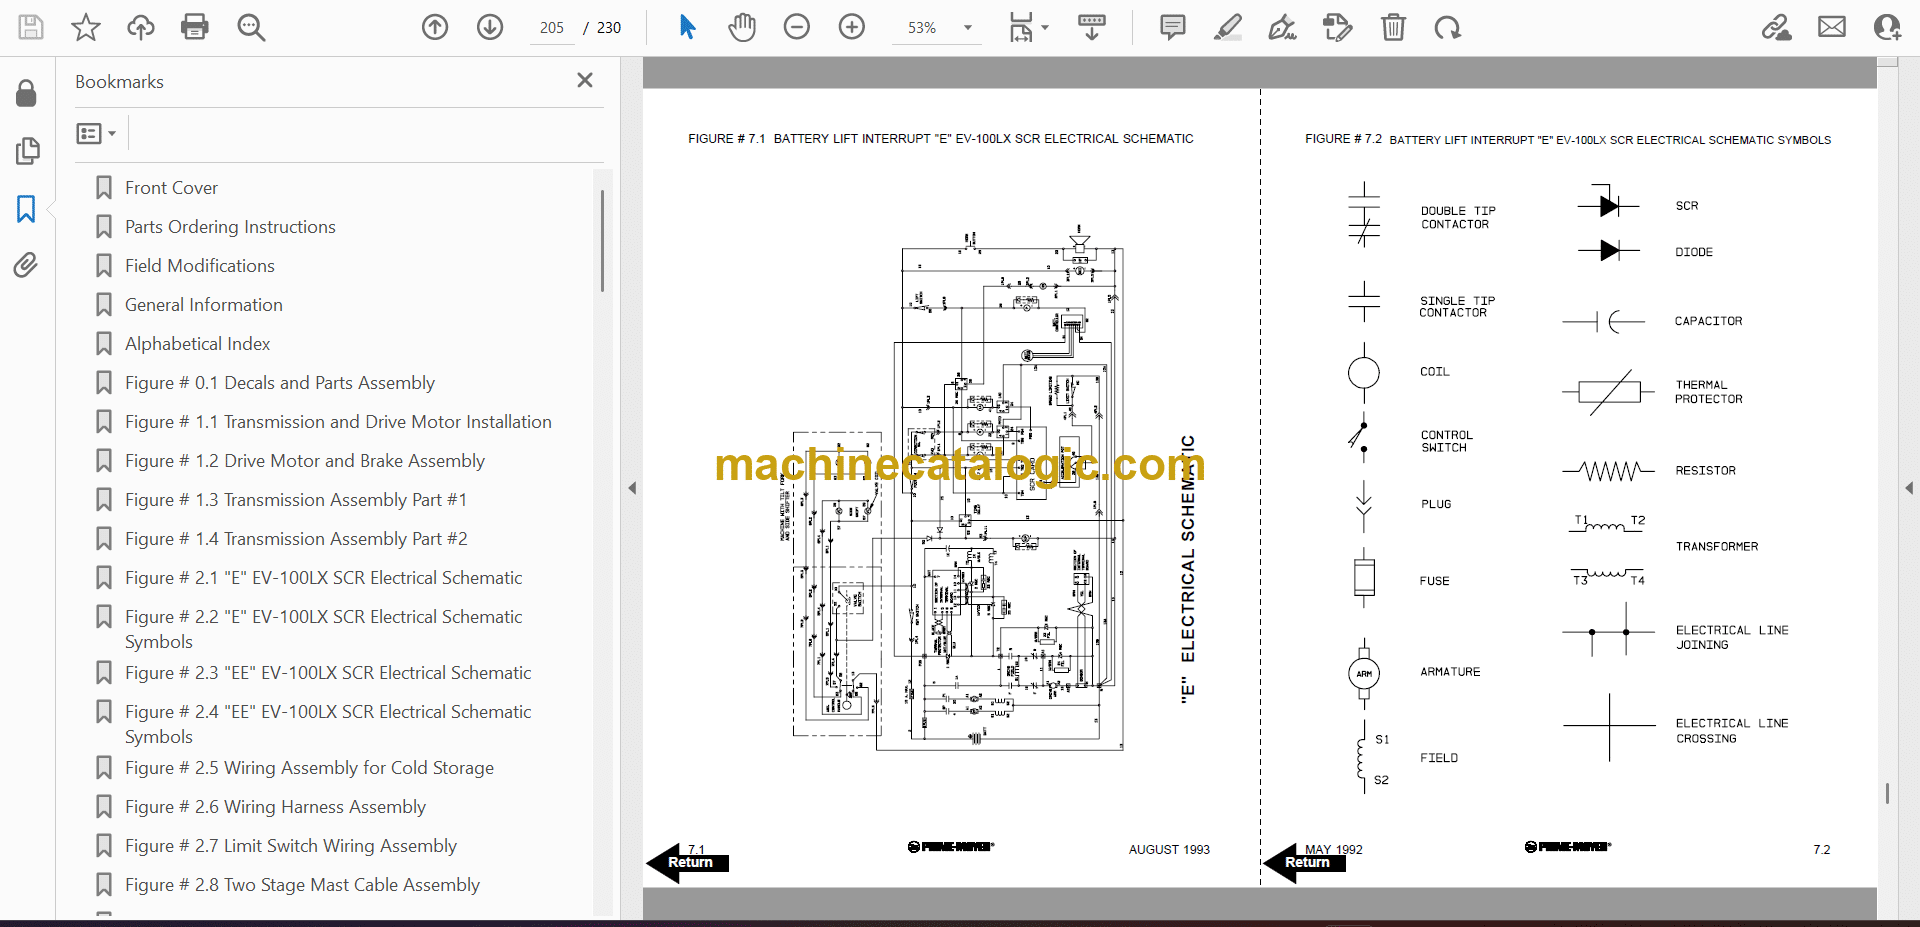This screenshot has width=1920, height=927.
Task: Delete with the trash can icon
Action: [x=1393, y=27]
